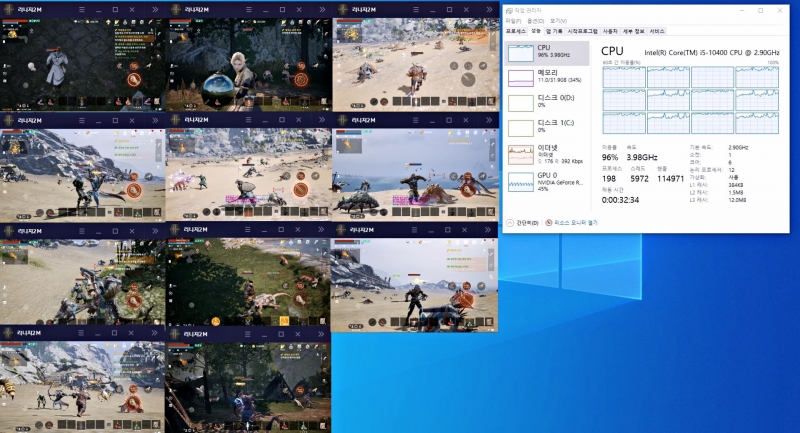The width and height of the screenshot is (800, 433).
Task: Click 리니지2M logo icon in top-left window
Action: point(9,10)
